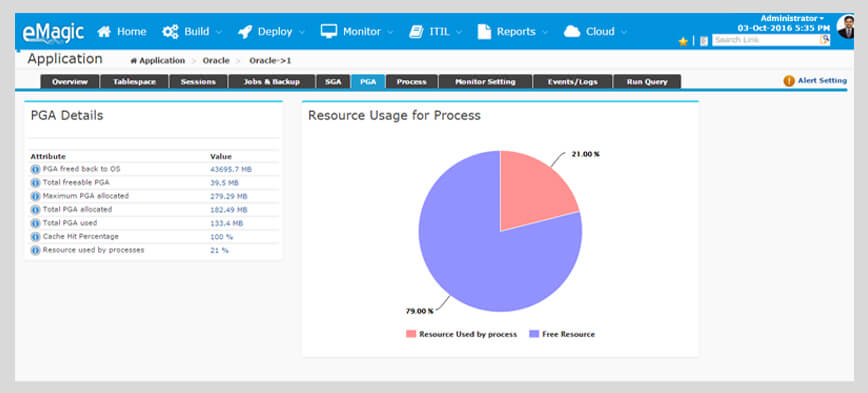Click the yellow favorites star icon
Viewport: 868px width, 393px height.
683,41
